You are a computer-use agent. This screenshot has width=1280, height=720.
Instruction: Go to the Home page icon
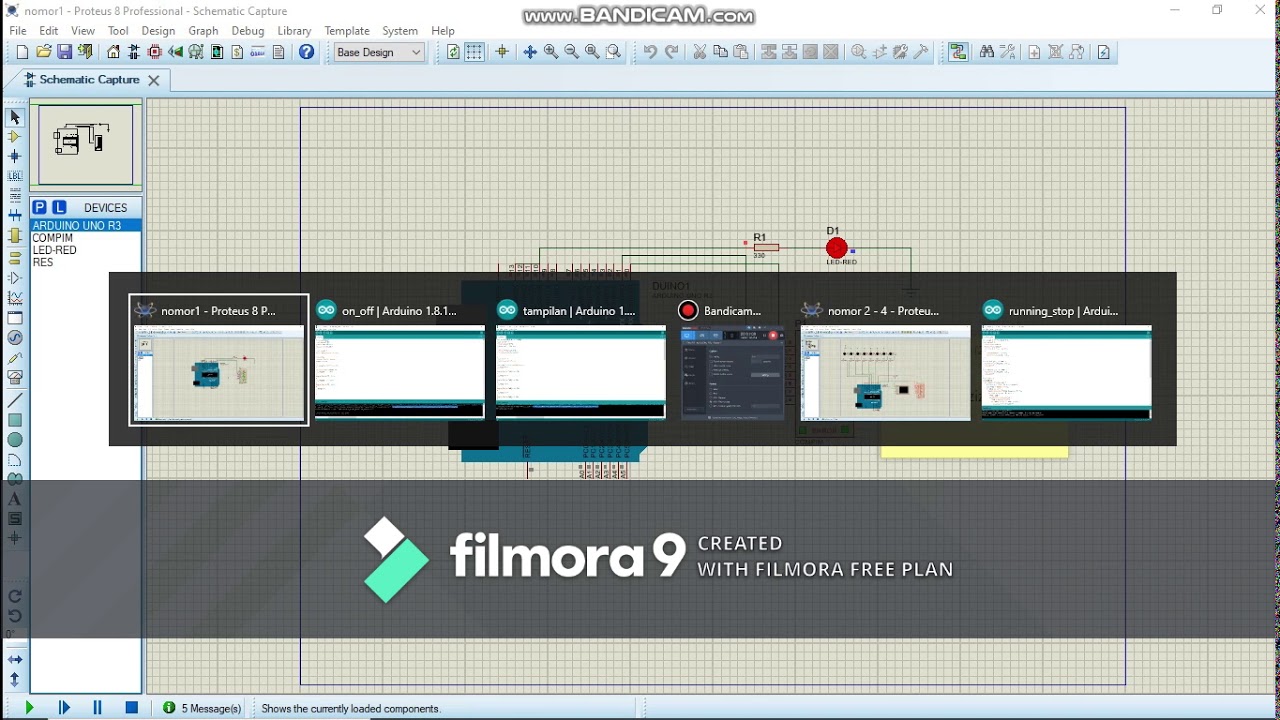tap(113, 52)
